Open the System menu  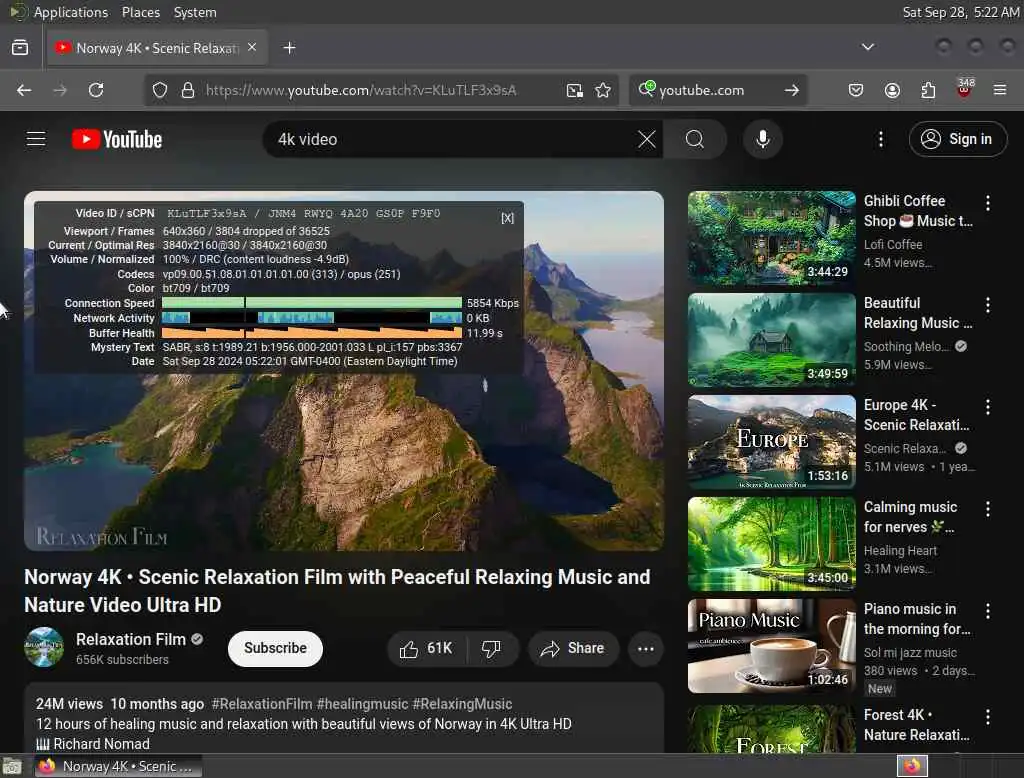[x=195, y=12]
